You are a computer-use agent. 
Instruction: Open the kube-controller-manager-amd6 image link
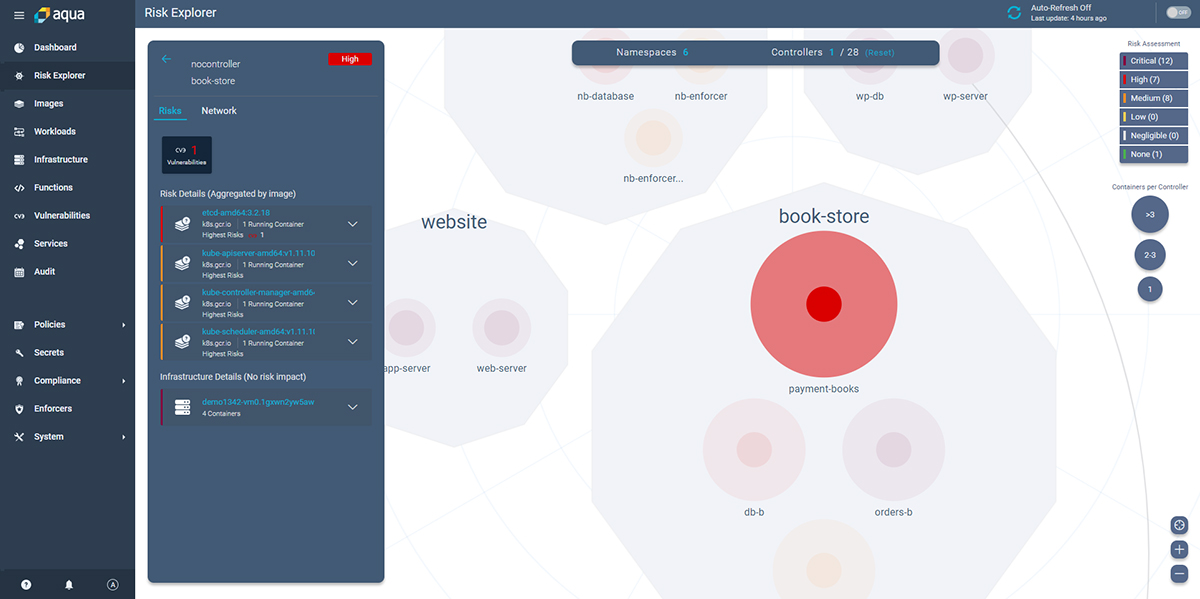click(258, 292)
